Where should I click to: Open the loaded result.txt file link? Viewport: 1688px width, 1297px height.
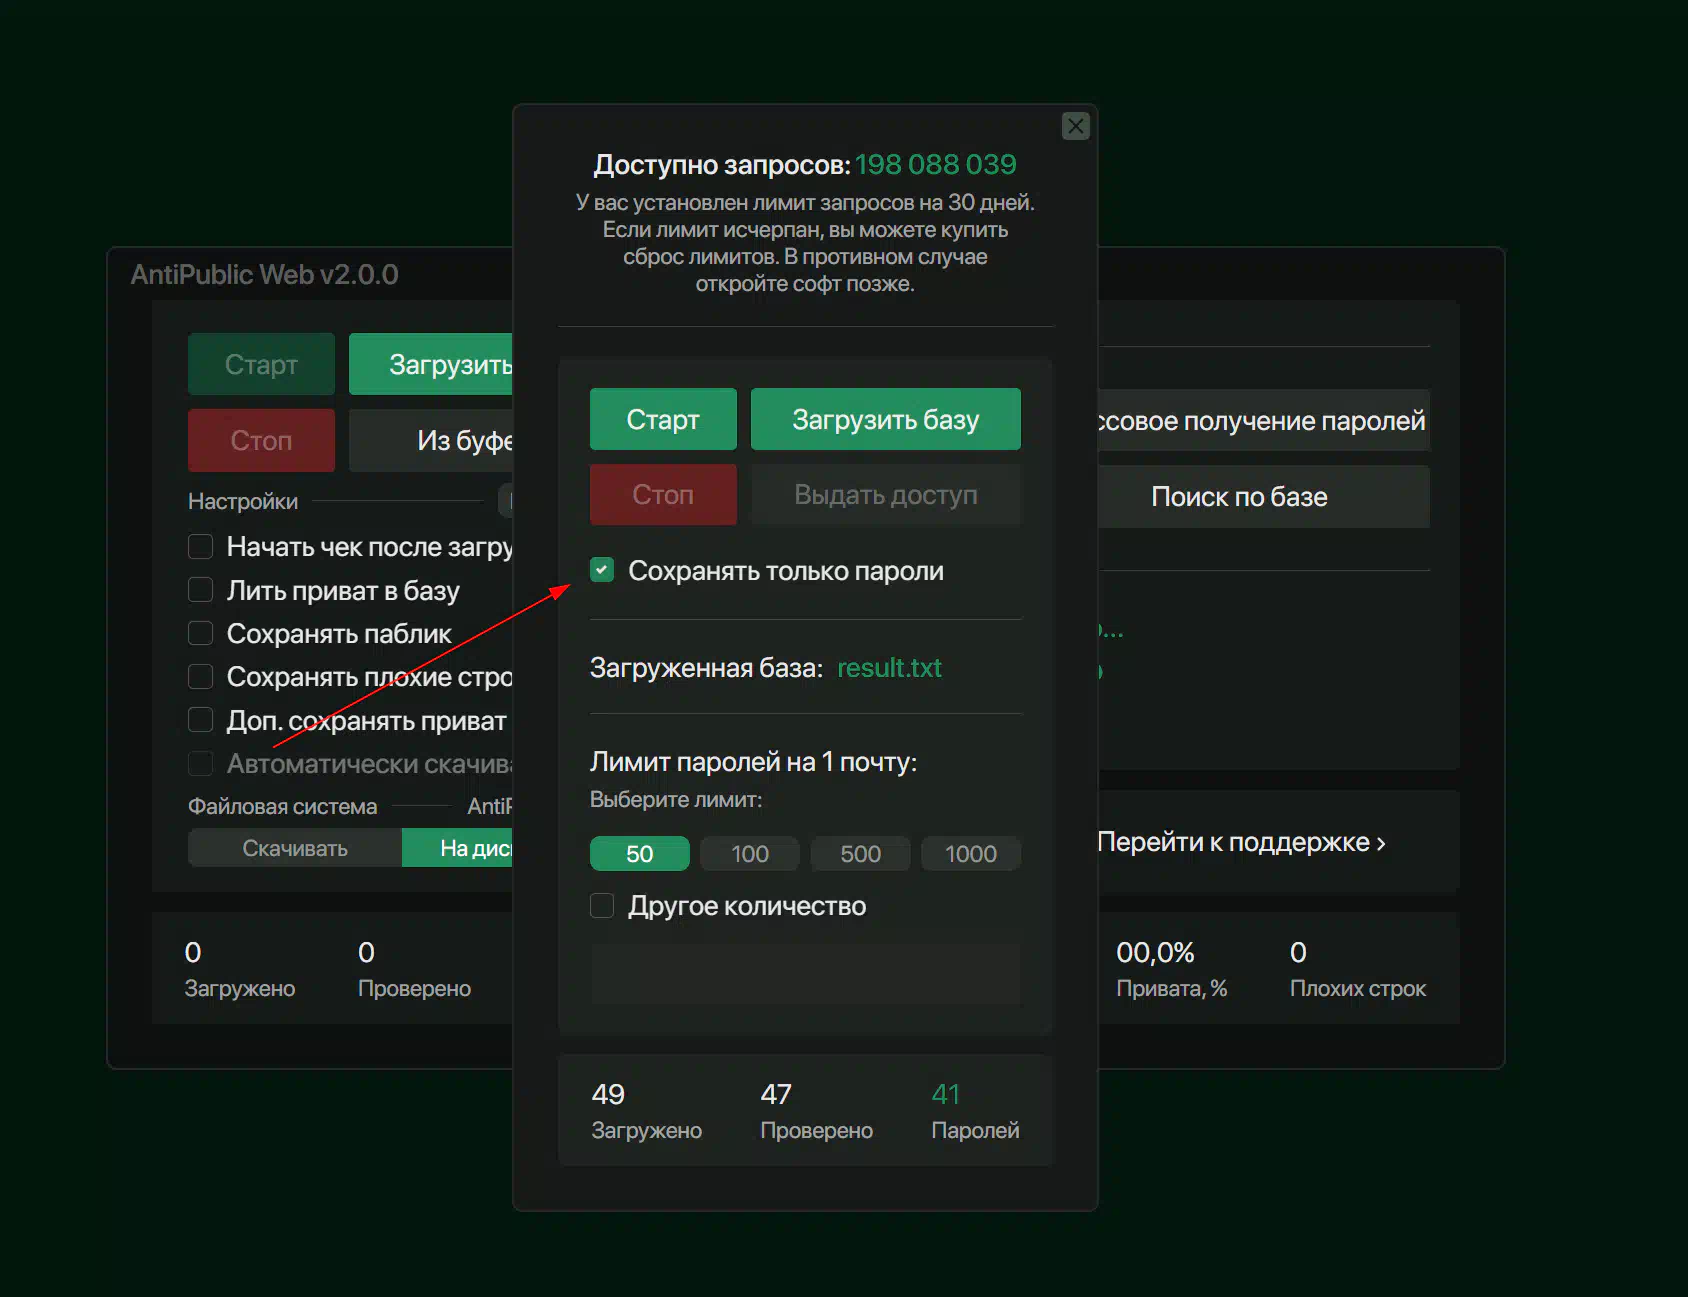click(x=889, y=667)
